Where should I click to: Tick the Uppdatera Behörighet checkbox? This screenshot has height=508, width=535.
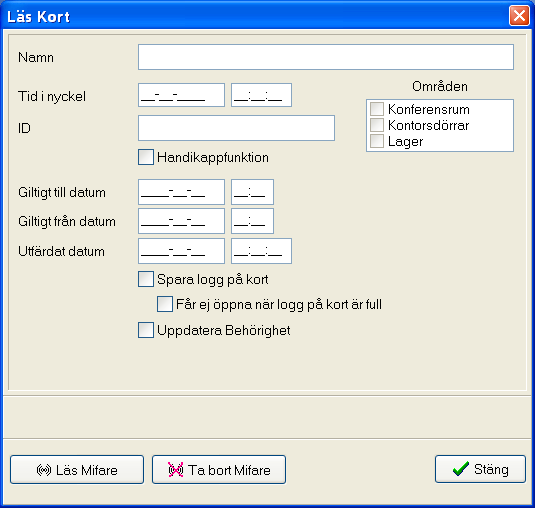(146, 330)
